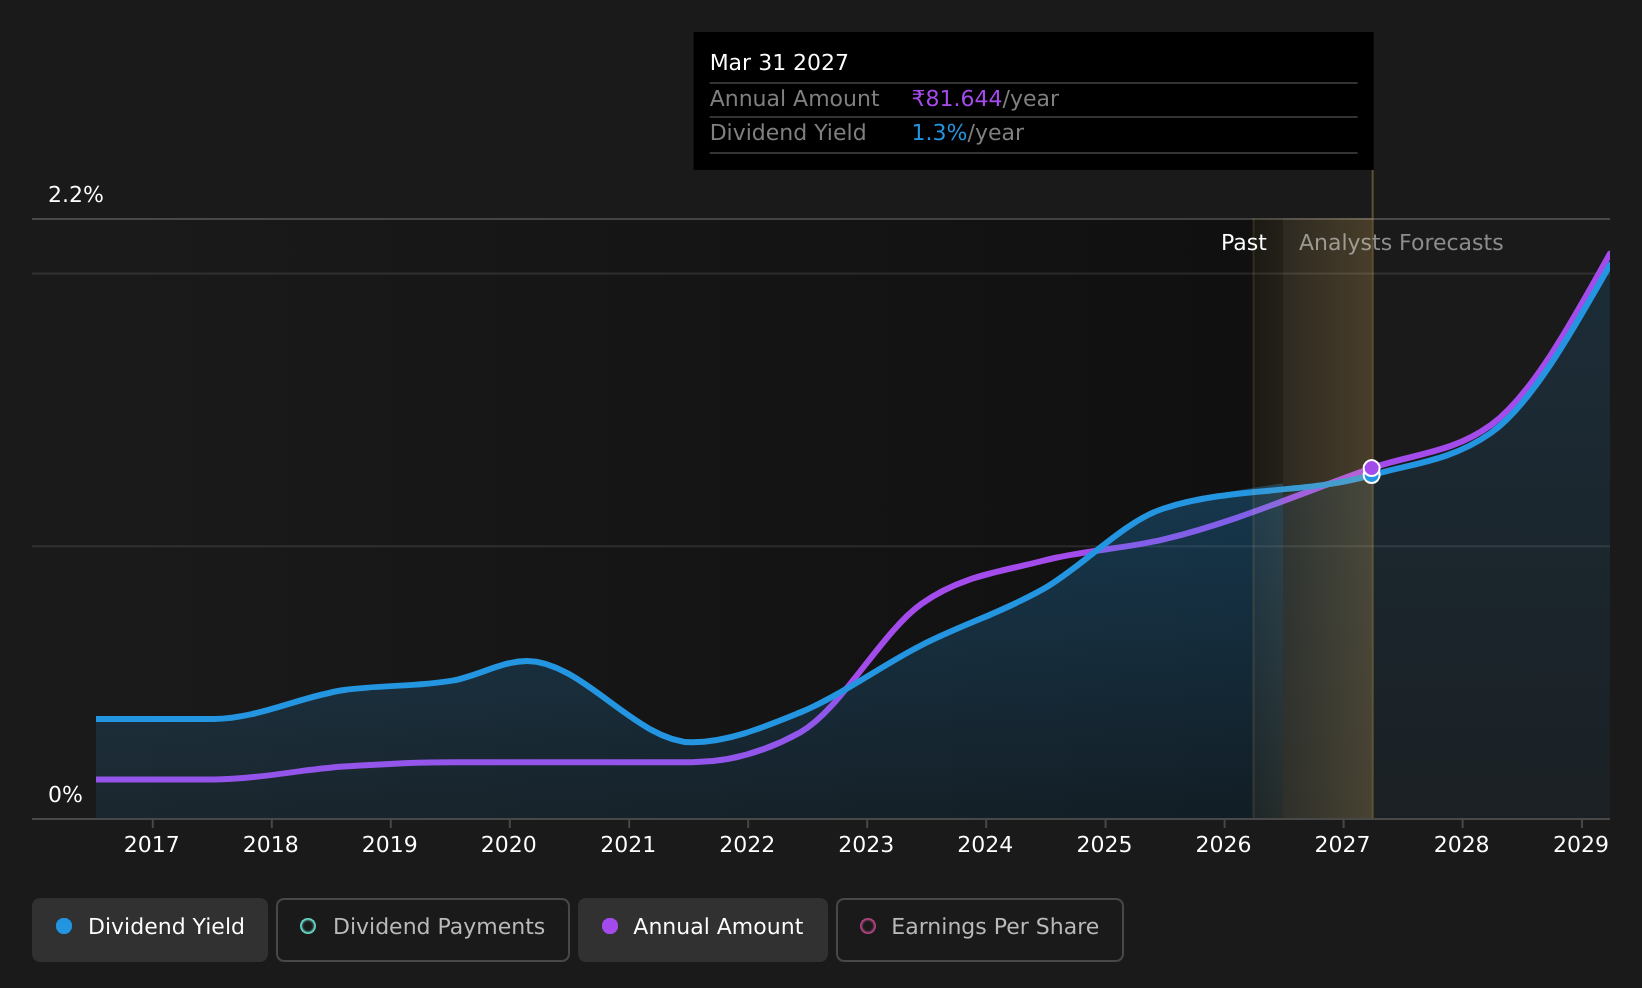
Task: Click the Past region label
Action: tap(1243, 243)
